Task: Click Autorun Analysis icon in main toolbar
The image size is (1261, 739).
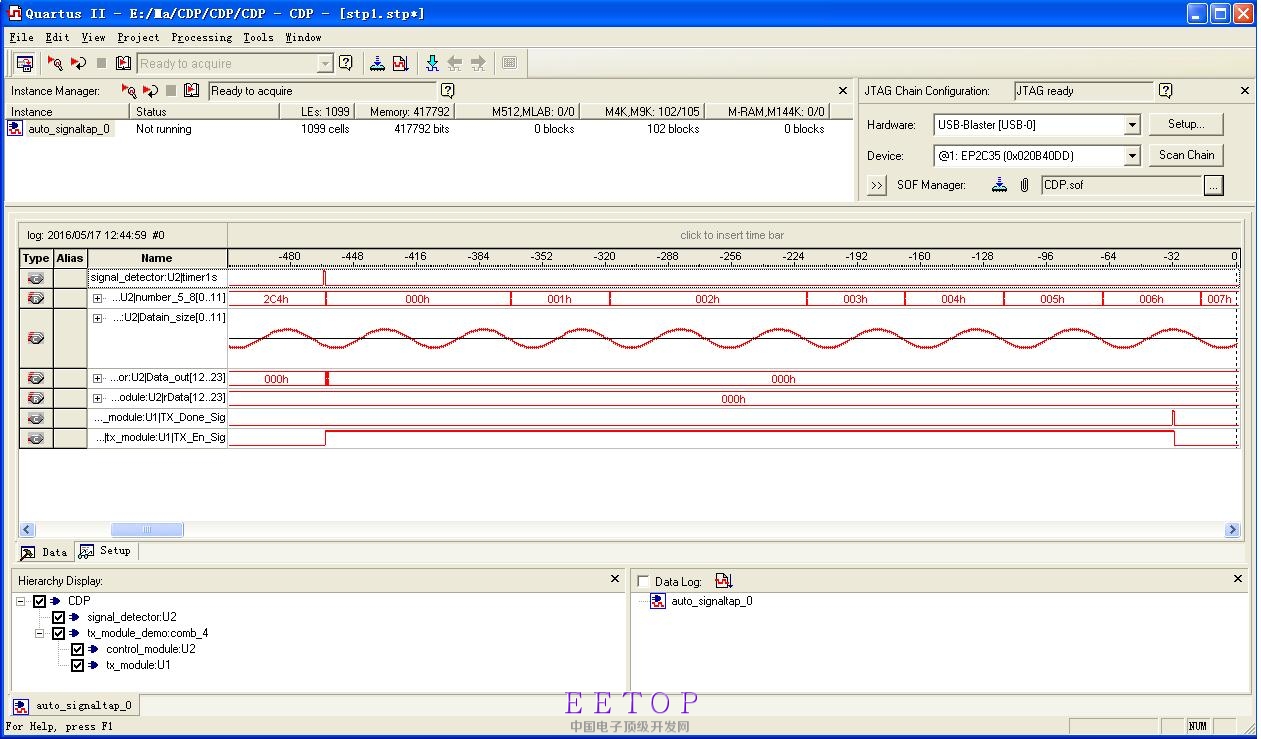Action: coord(78,63)
